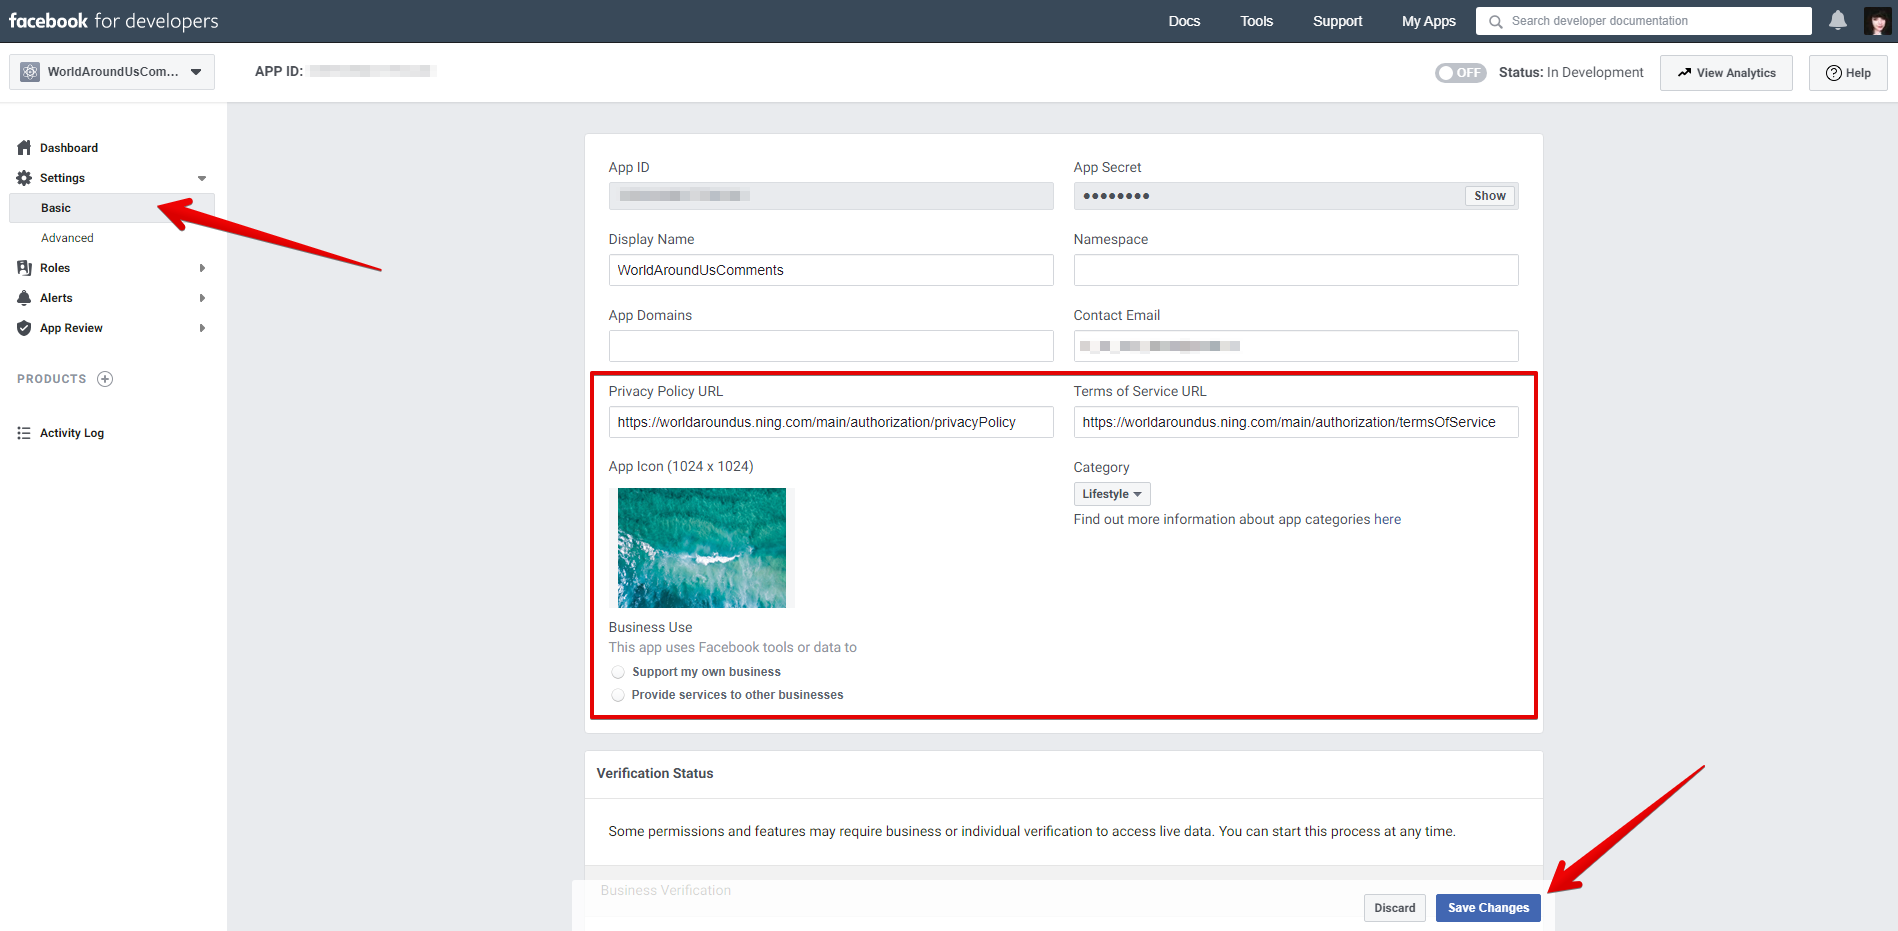Click the Activity Log list icon
This screenshot has width=1898, height=931.
click(24, 433)
